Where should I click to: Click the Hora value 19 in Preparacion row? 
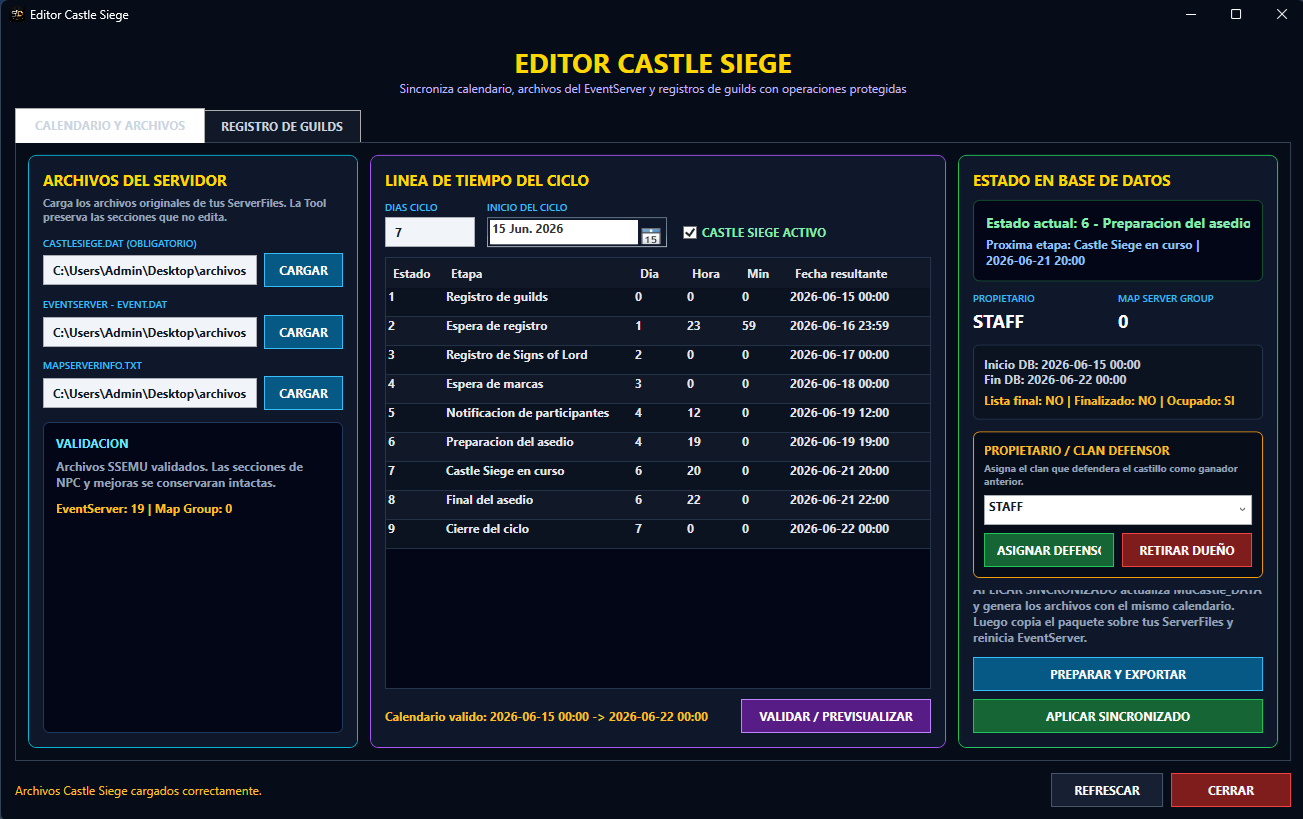click(693, 442)
